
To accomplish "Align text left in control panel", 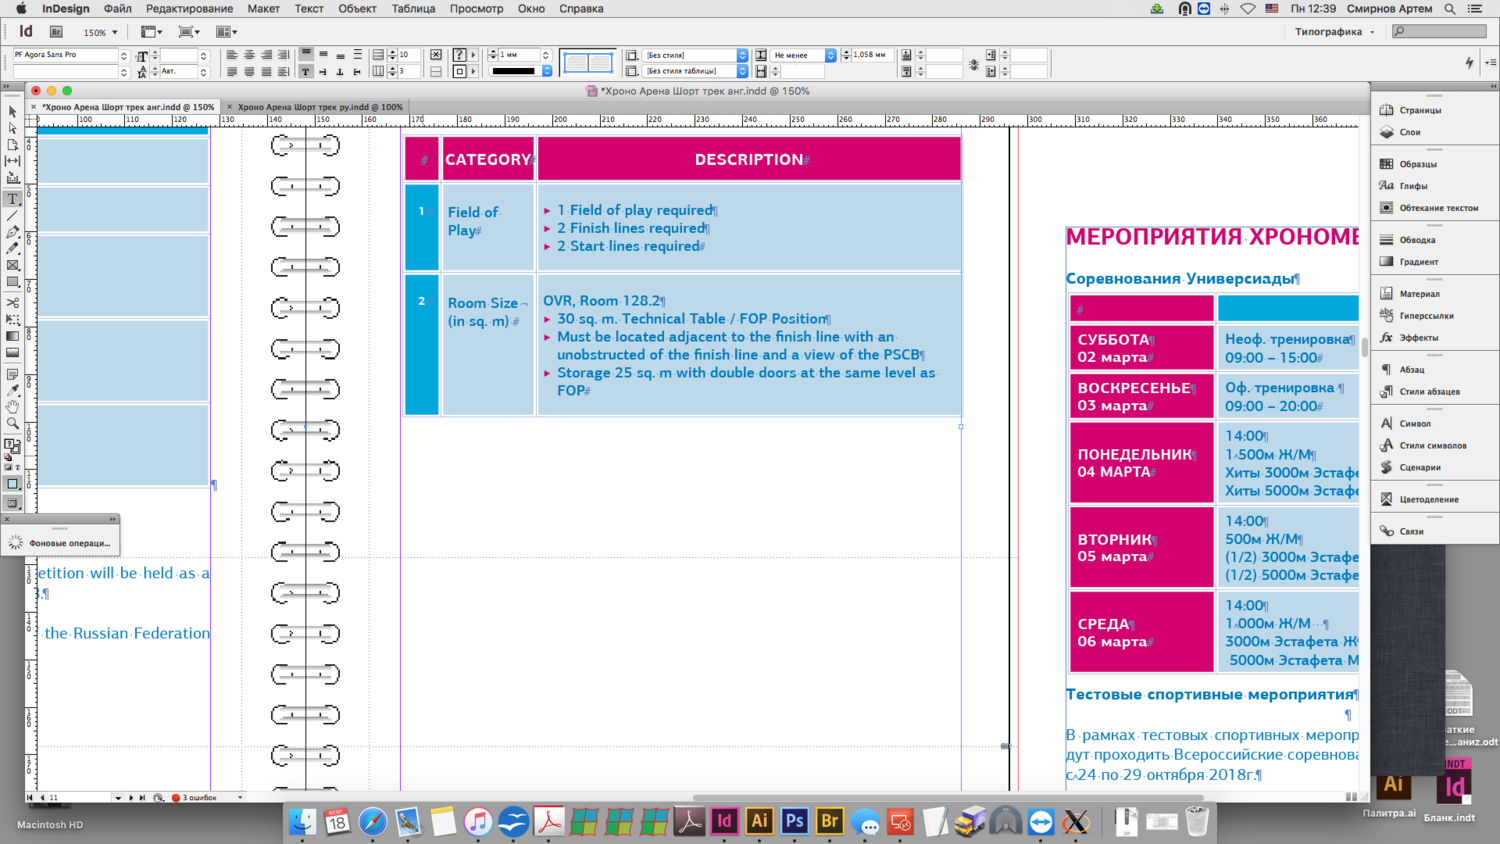I will click(232, 55).
